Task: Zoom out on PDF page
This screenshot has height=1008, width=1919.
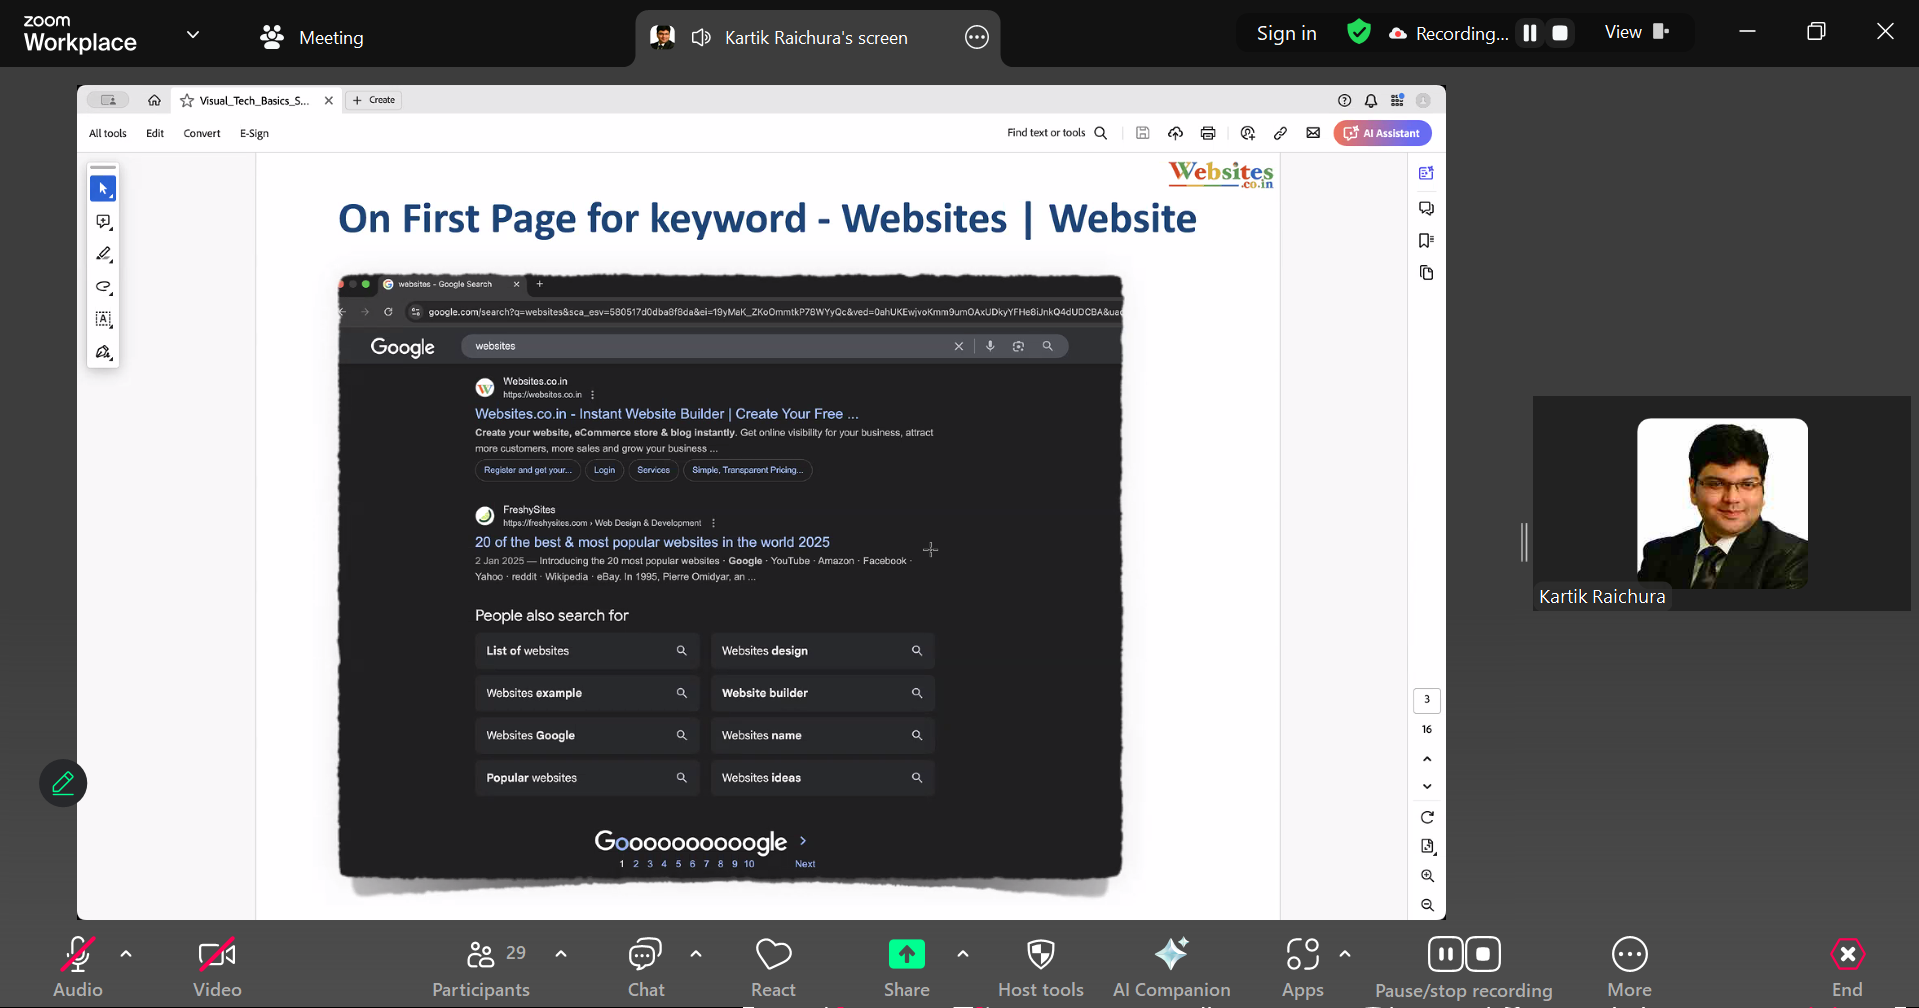Action: 1427,905
